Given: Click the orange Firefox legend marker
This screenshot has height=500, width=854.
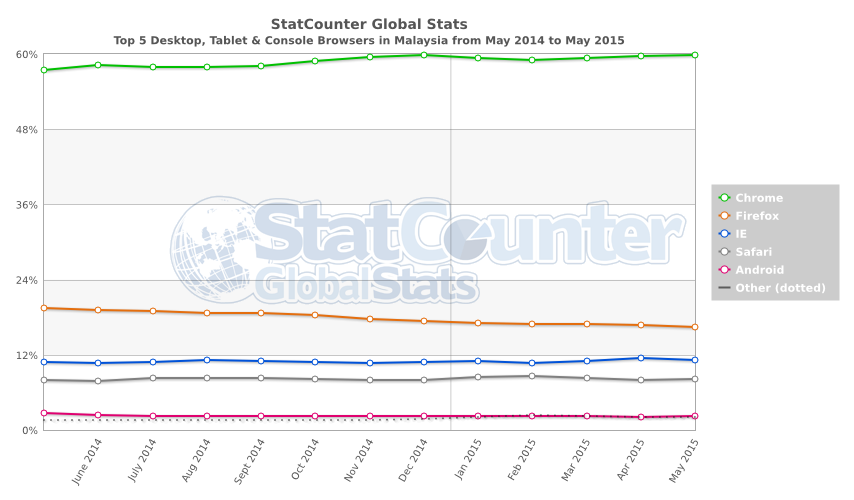Looking at the screenshot, I should [x=725, y=216].
